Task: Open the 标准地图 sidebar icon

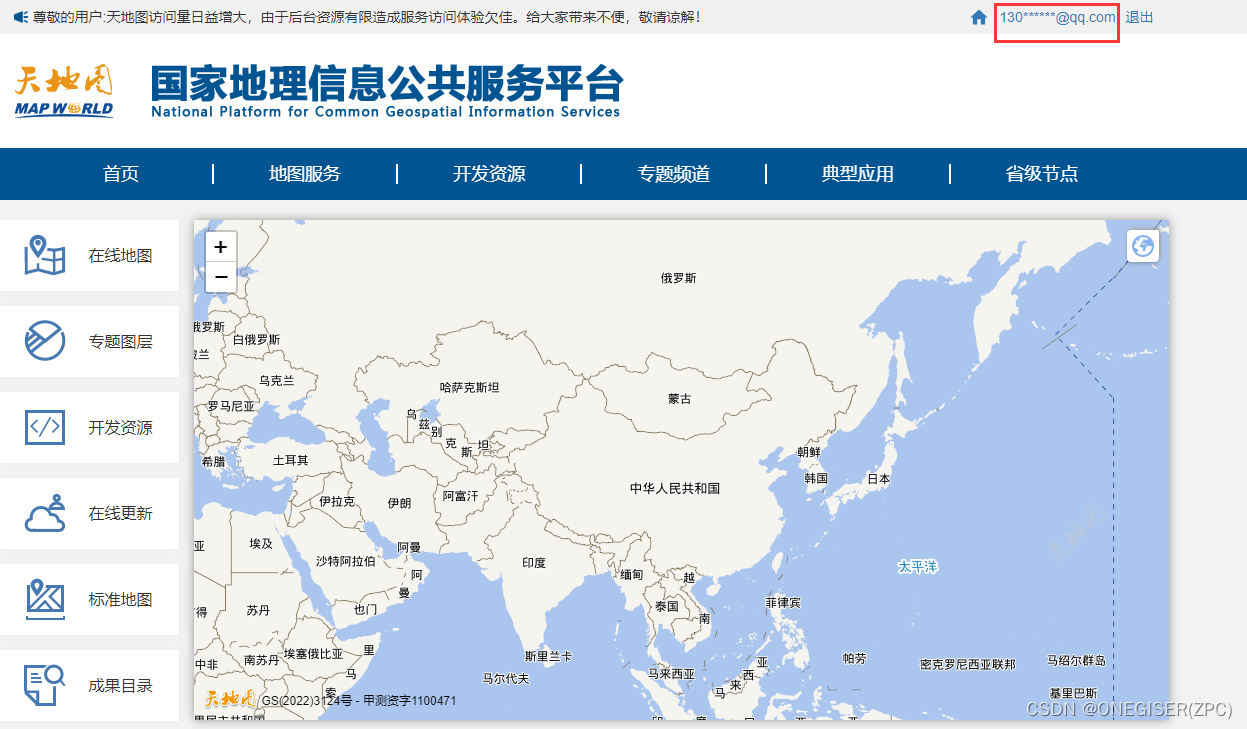Action: coord(44,599)
